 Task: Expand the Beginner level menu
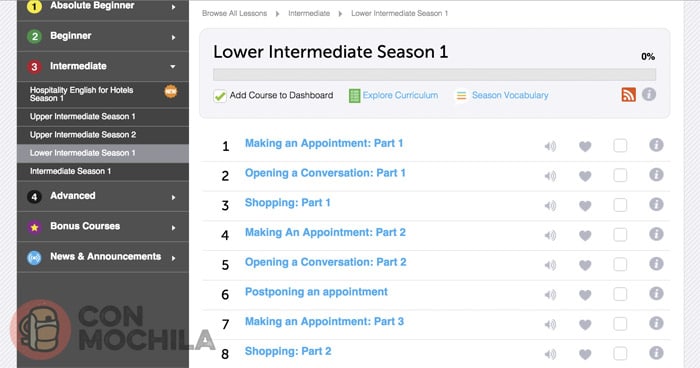click(103, 36)
